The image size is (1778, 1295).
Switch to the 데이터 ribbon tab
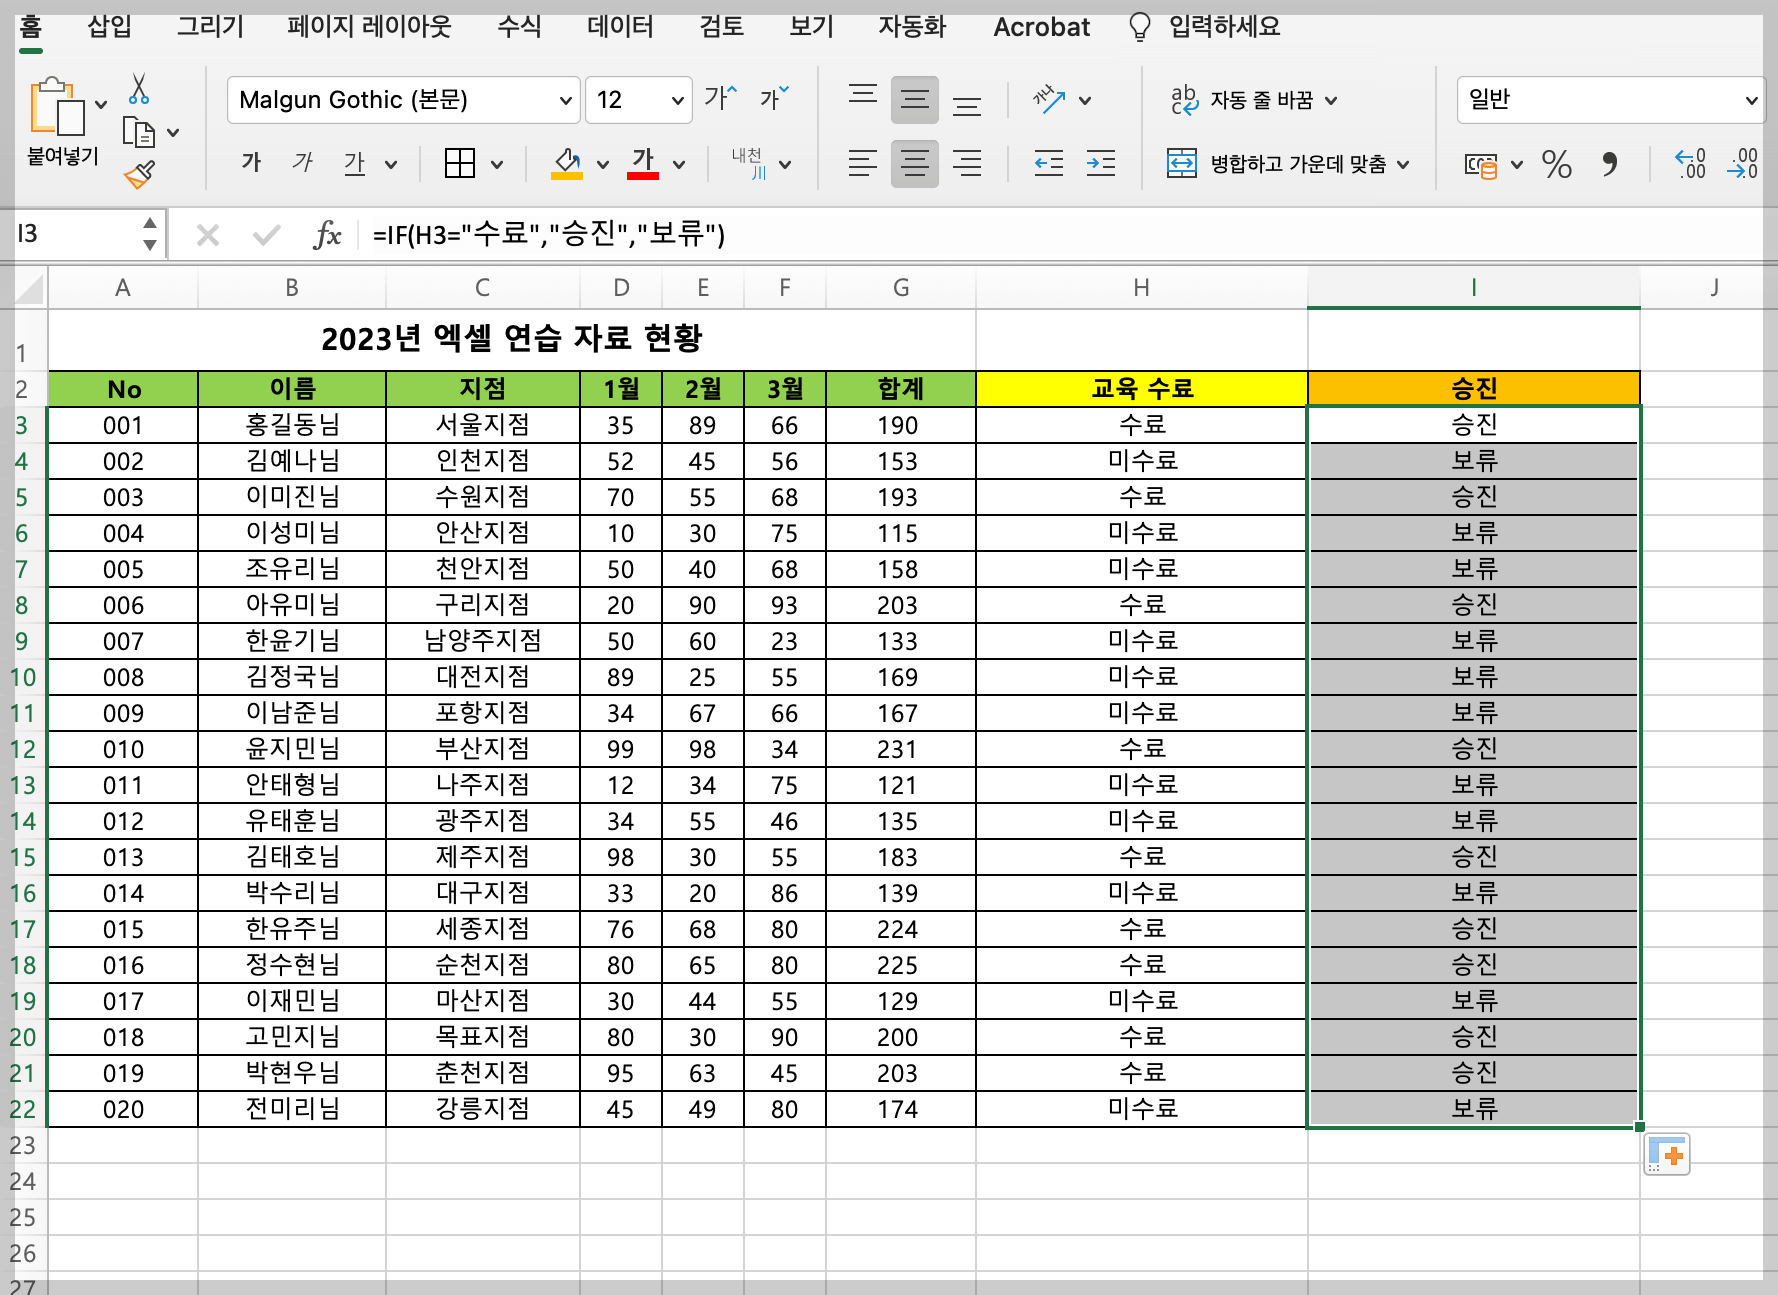(x=619, y=27)
